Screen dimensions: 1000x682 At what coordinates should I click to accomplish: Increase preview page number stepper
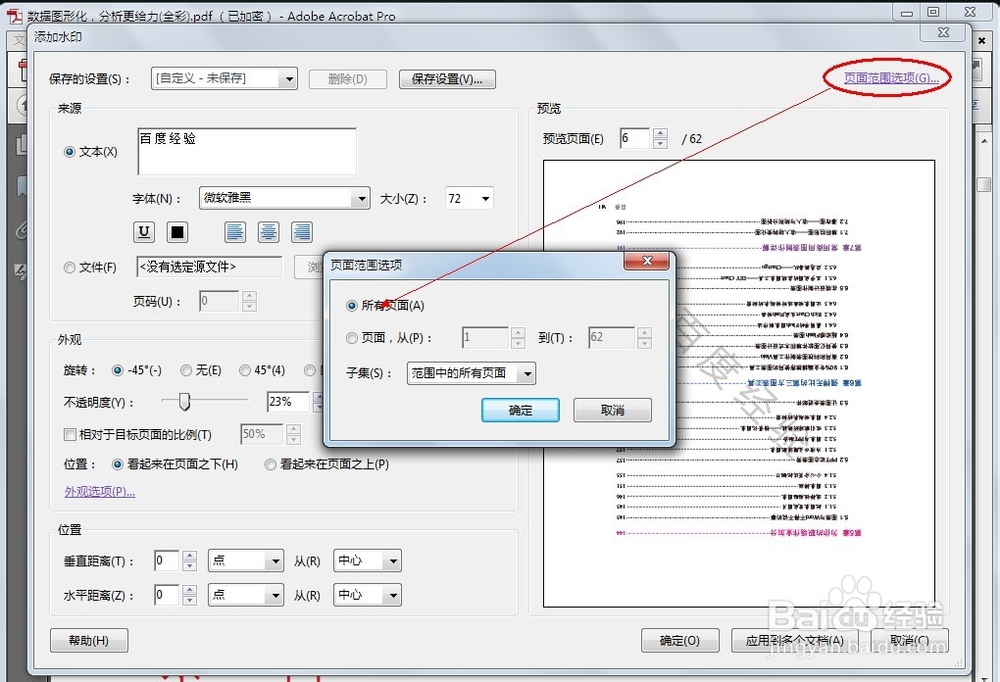point(661,133)
